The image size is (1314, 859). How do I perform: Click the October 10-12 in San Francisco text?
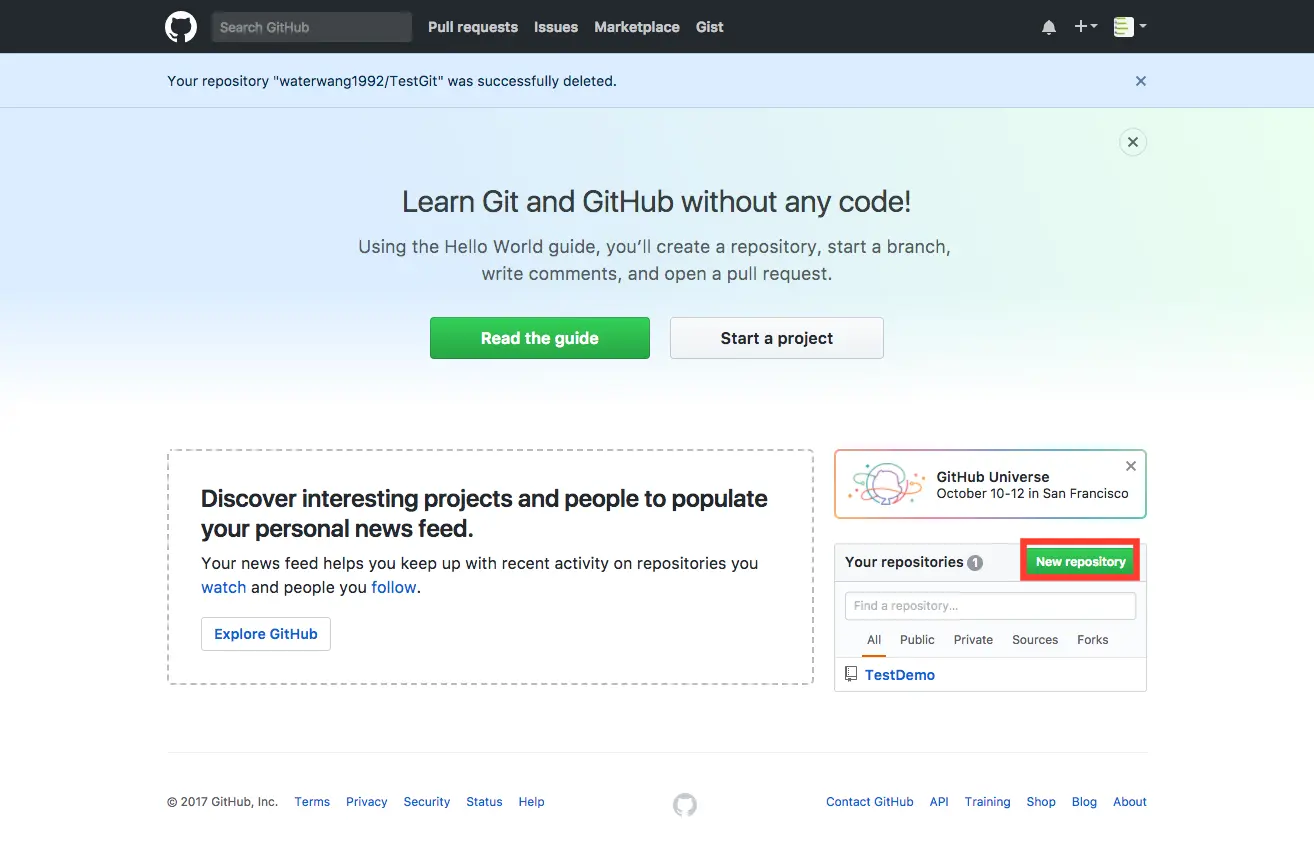point(1033,494)
